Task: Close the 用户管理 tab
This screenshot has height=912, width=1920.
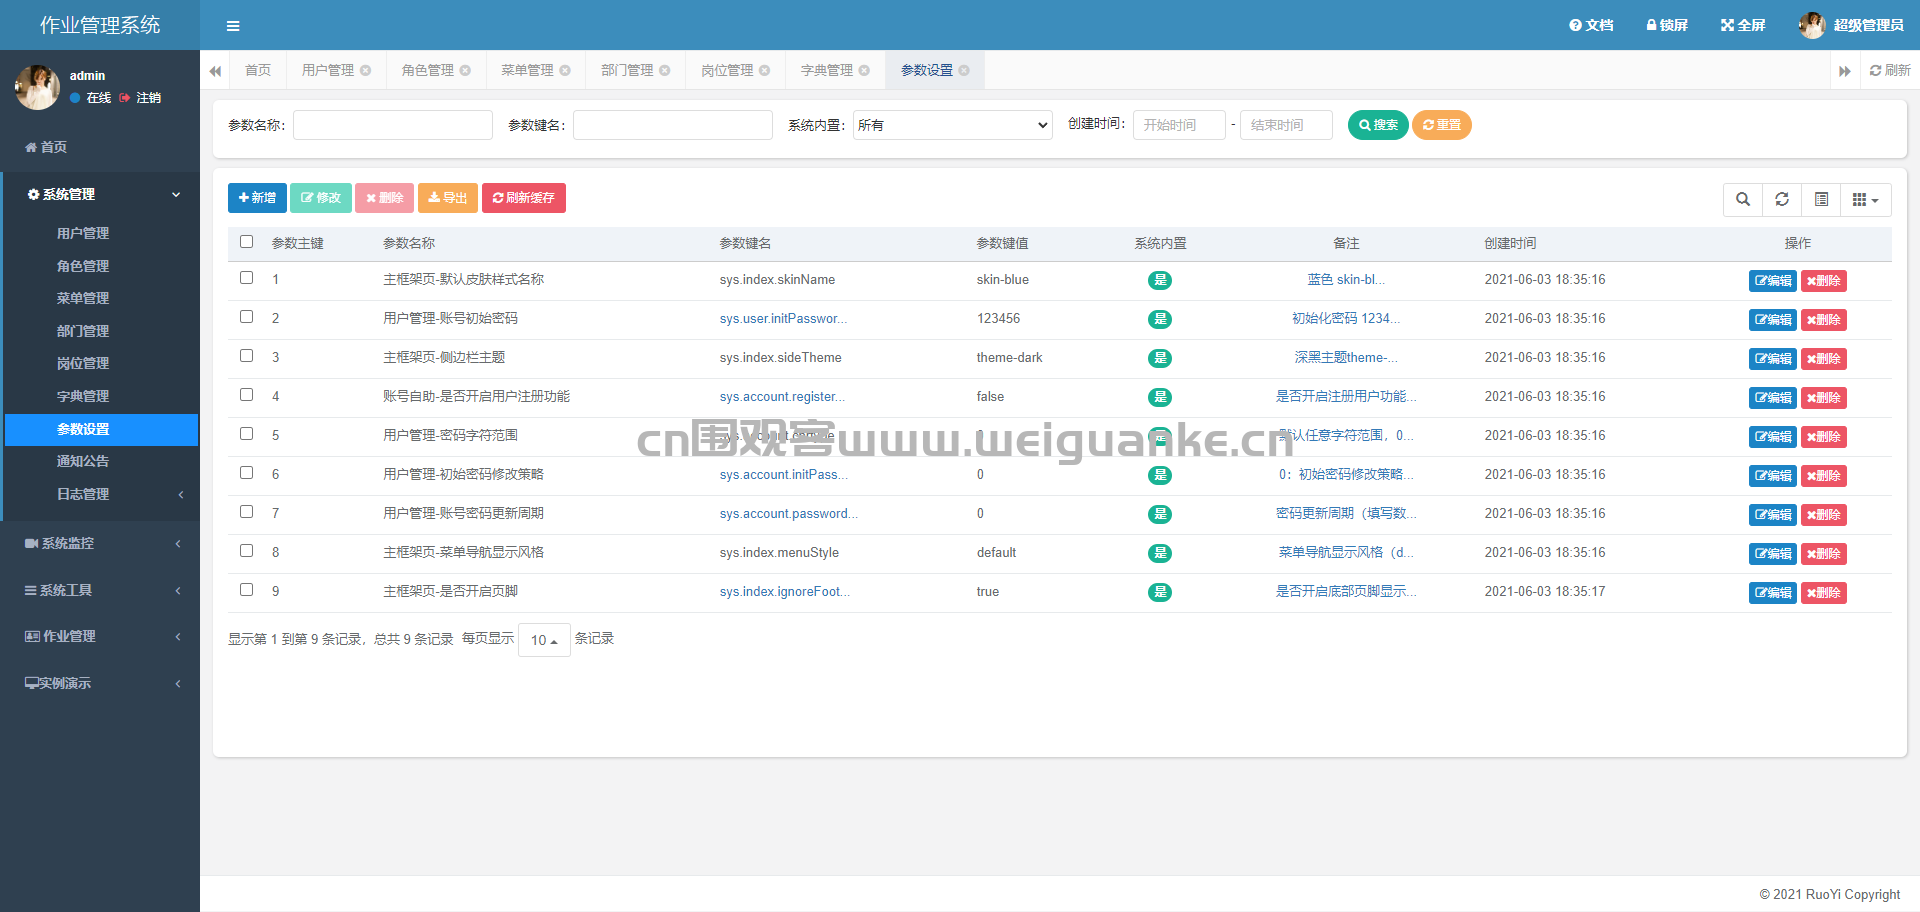Action: coord(366,70)
